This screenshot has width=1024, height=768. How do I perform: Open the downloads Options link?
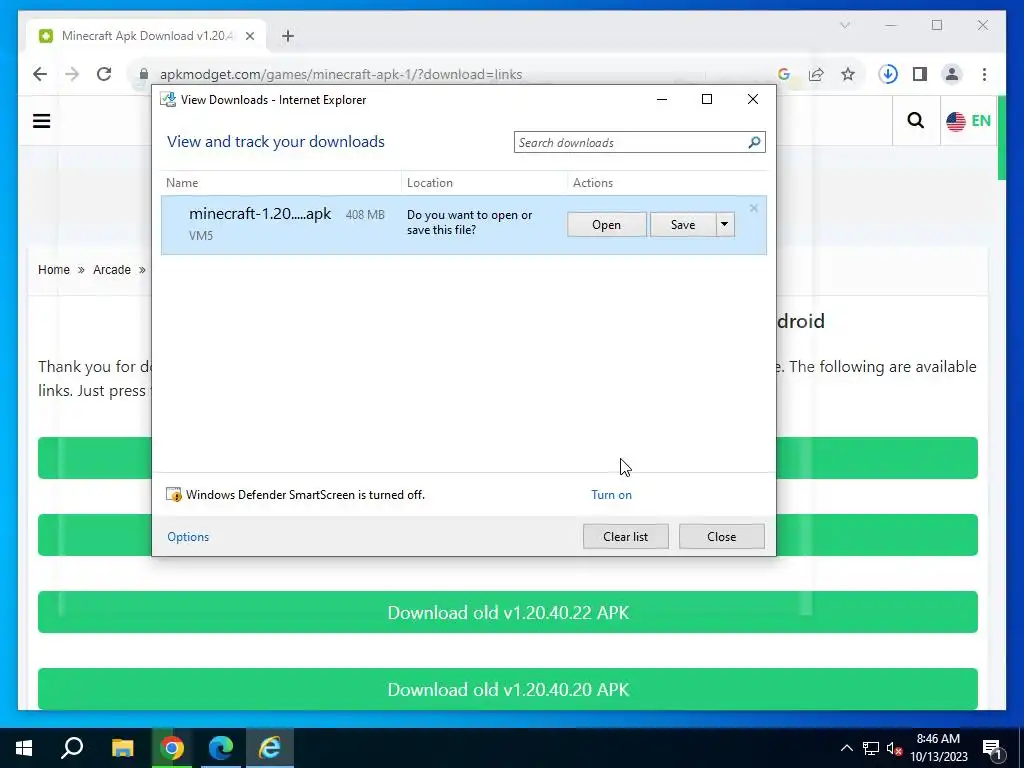coord(188,537)
